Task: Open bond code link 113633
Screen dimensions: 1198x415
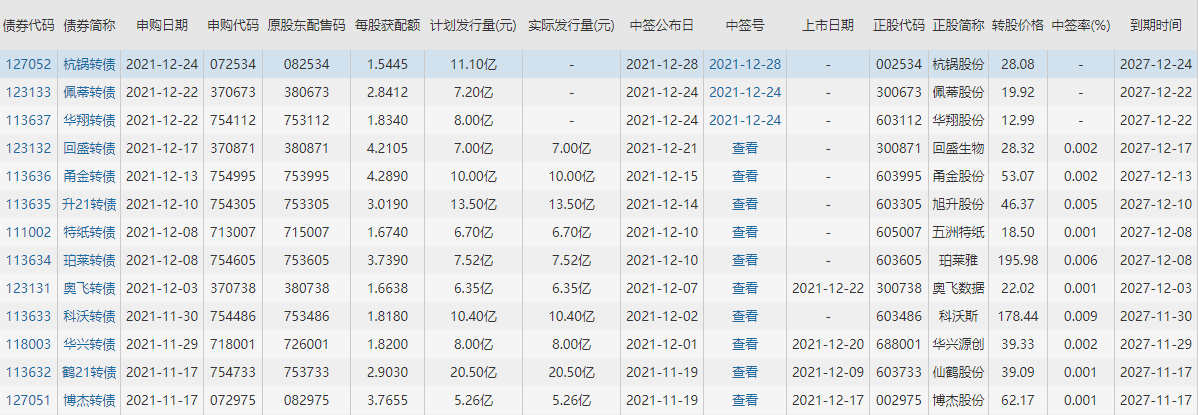Action: (28, 316)
